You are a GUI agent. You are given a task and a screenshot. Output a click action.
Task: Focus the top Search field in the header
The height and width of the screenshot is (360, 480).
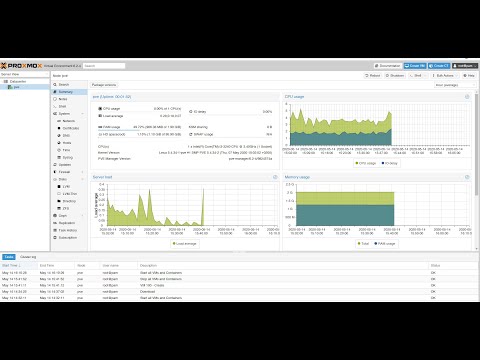pos(104,66)
